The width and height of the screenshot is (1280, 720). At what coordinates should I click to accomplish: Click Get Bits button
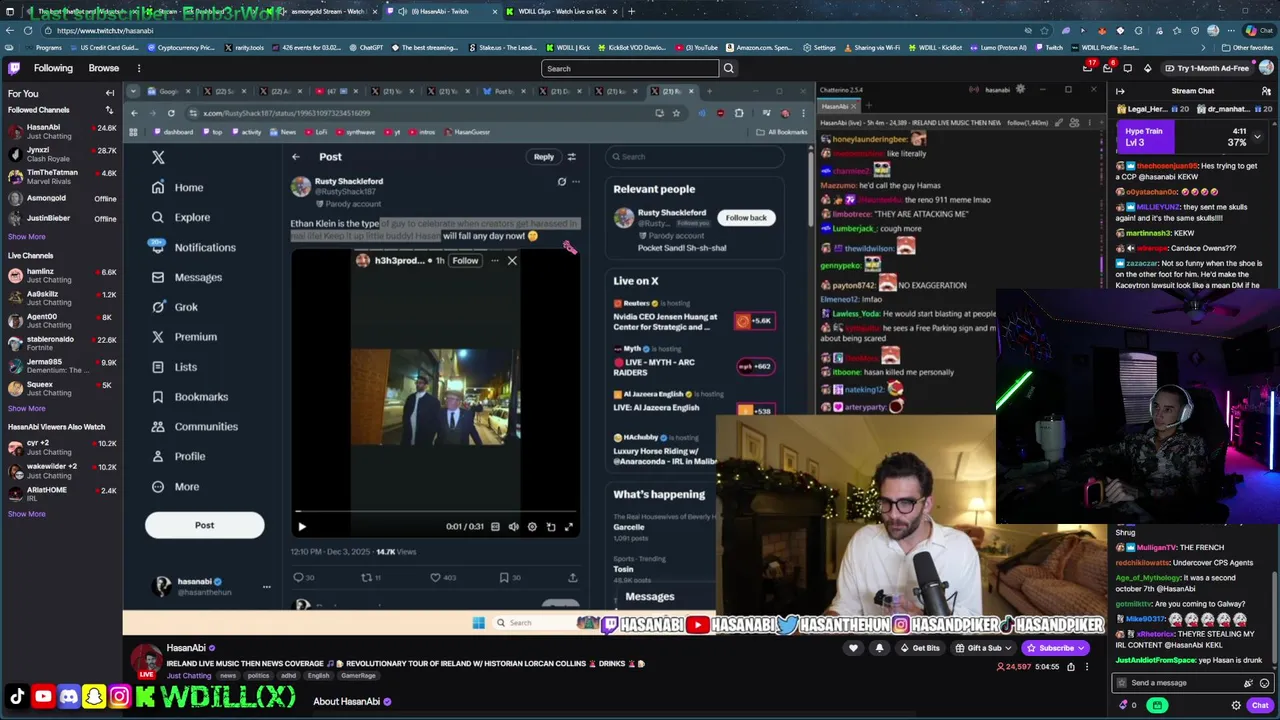pos(919,648)
